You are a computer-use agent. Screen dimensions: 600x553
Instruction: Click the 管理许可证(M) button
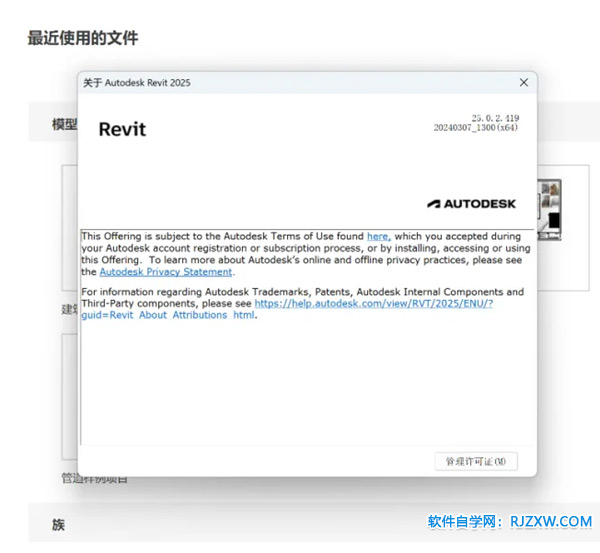476,461
